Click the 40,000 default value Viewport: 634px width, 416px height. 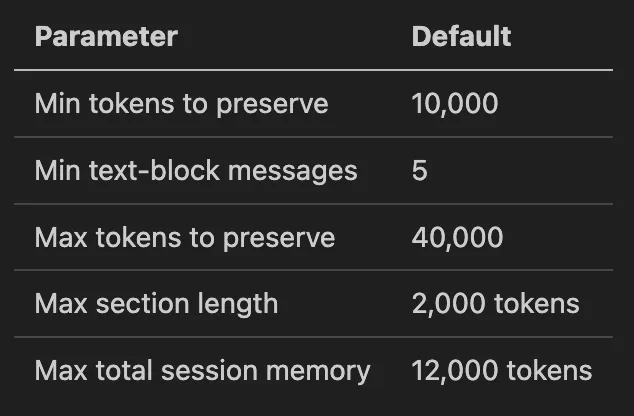(457, 237)
